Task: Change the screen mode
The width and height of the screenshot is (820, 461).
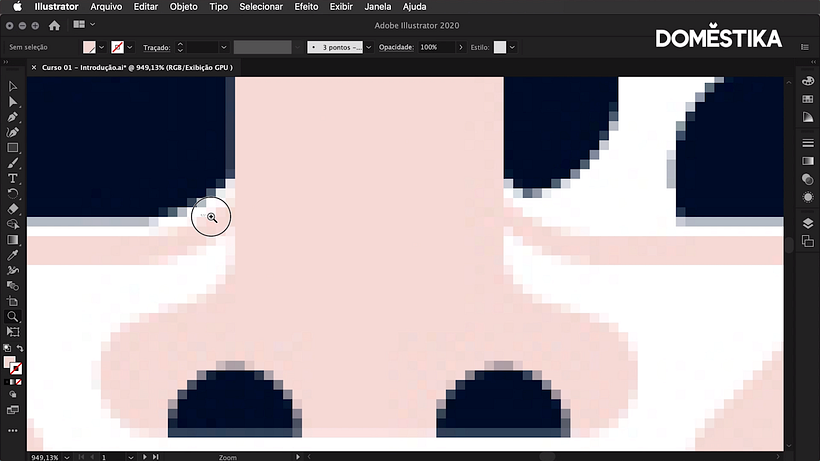Action: click(x=13, y=410)
